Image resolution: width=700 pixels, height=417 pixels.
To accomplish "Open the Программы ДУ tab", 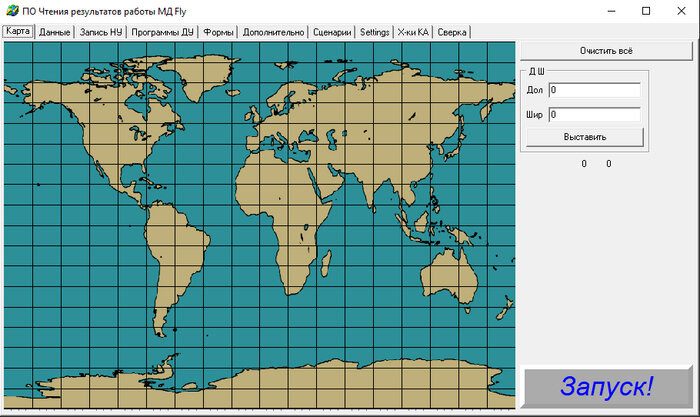I will point(162,32).
